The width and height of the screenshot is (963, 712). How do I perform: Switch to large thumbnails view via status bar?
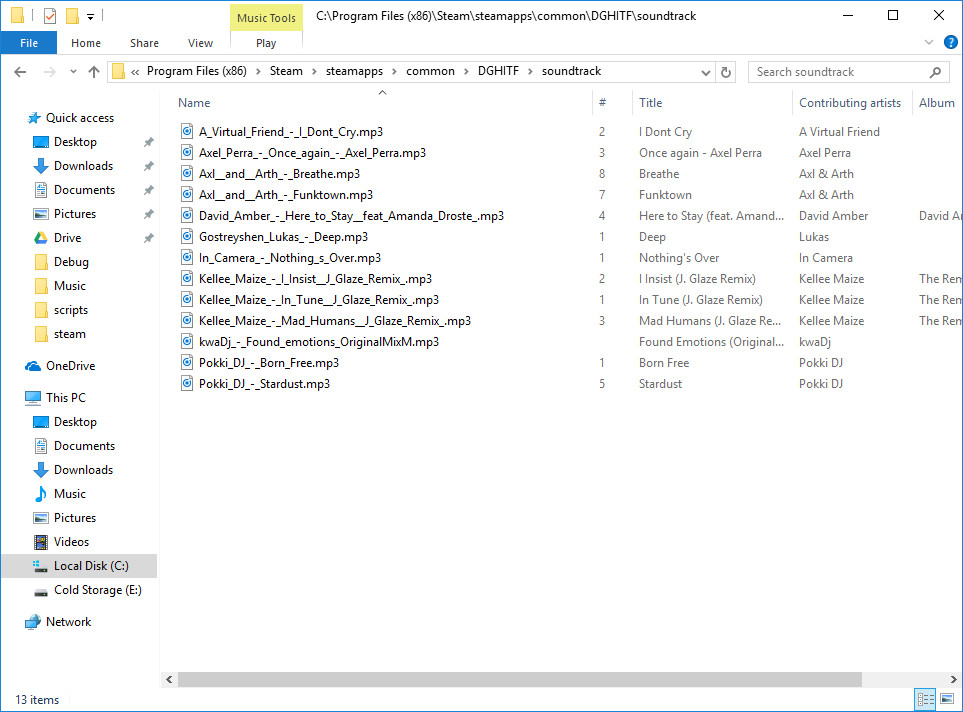pyautogui.click(x=948, y=699)
